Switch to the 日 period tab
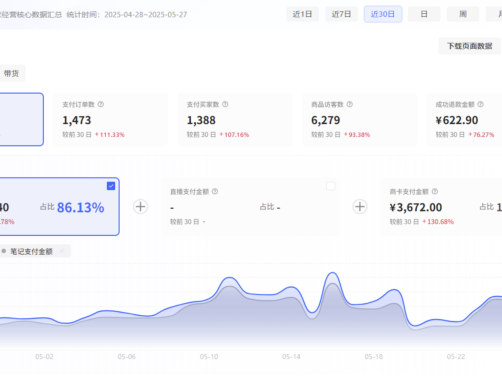This screenshot has height=376, width=502. pyautogui.click(x=424, y=14)
